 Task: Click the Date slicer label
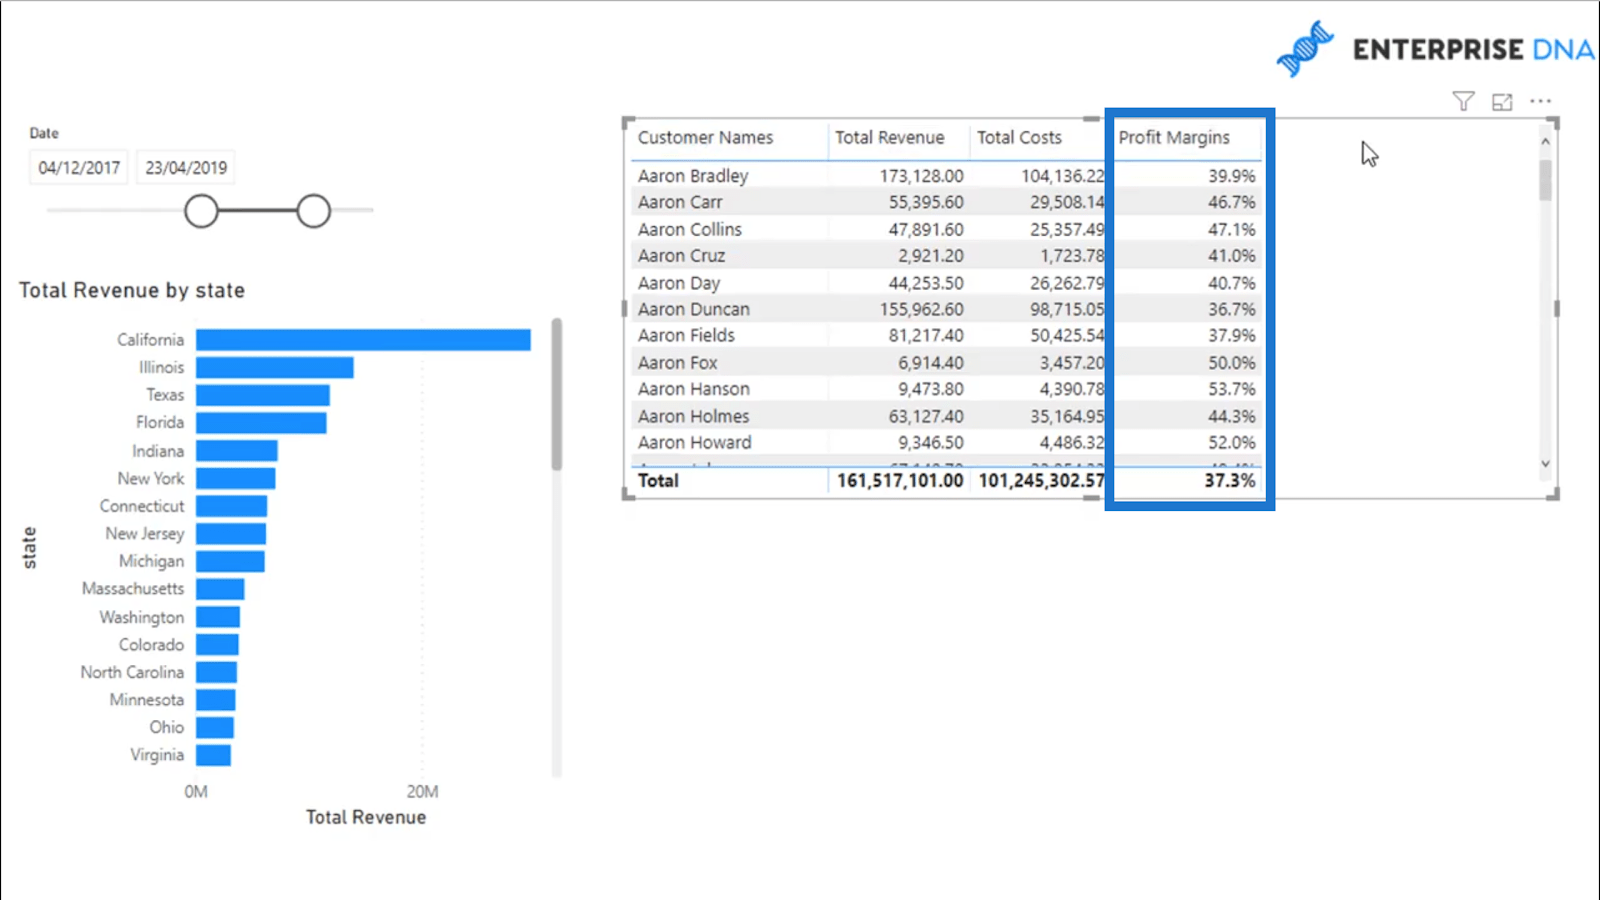(x=44, y=133)
